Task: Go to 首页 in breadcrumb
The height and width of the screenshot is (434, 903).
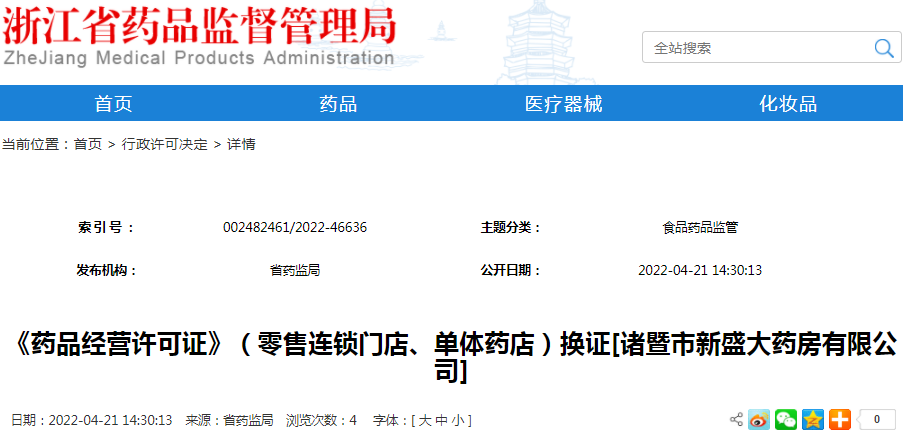Action: tap(88, 144)
